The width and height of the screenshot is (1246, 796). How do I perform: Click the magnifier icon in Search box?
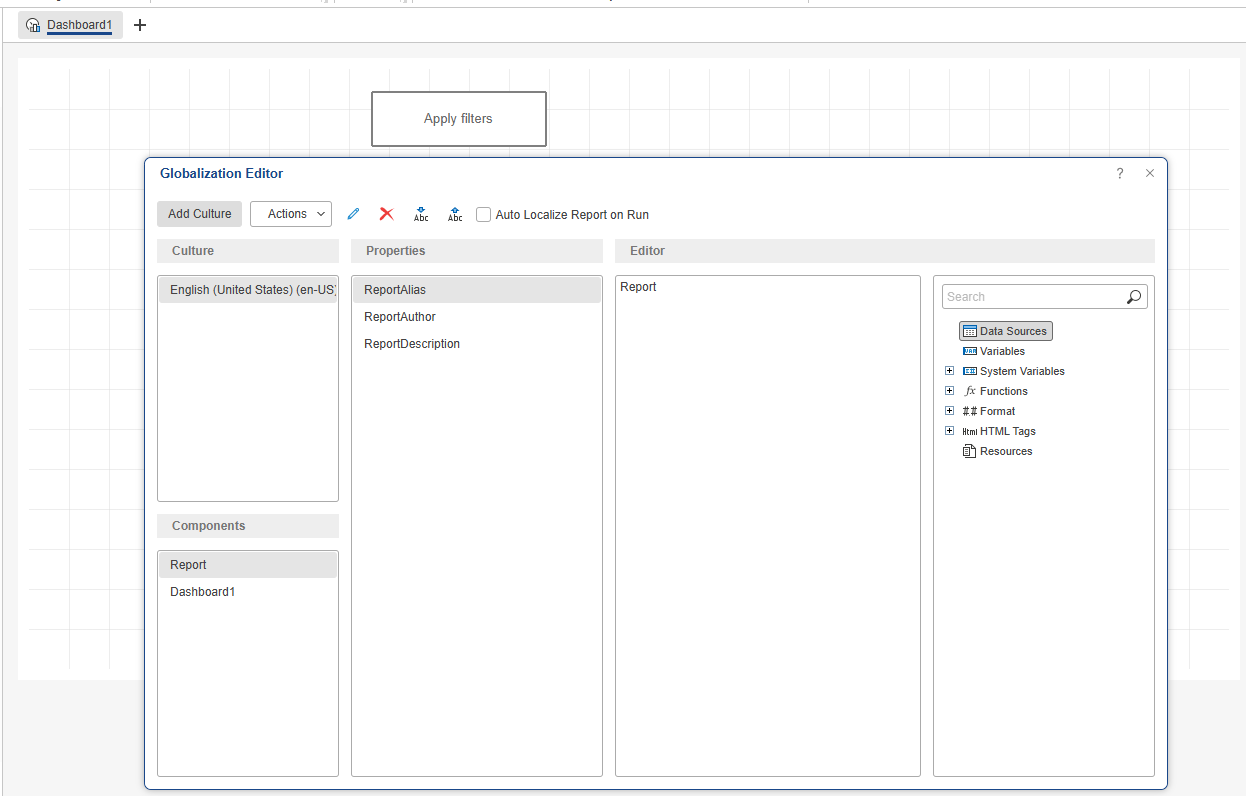[1133, 297]
